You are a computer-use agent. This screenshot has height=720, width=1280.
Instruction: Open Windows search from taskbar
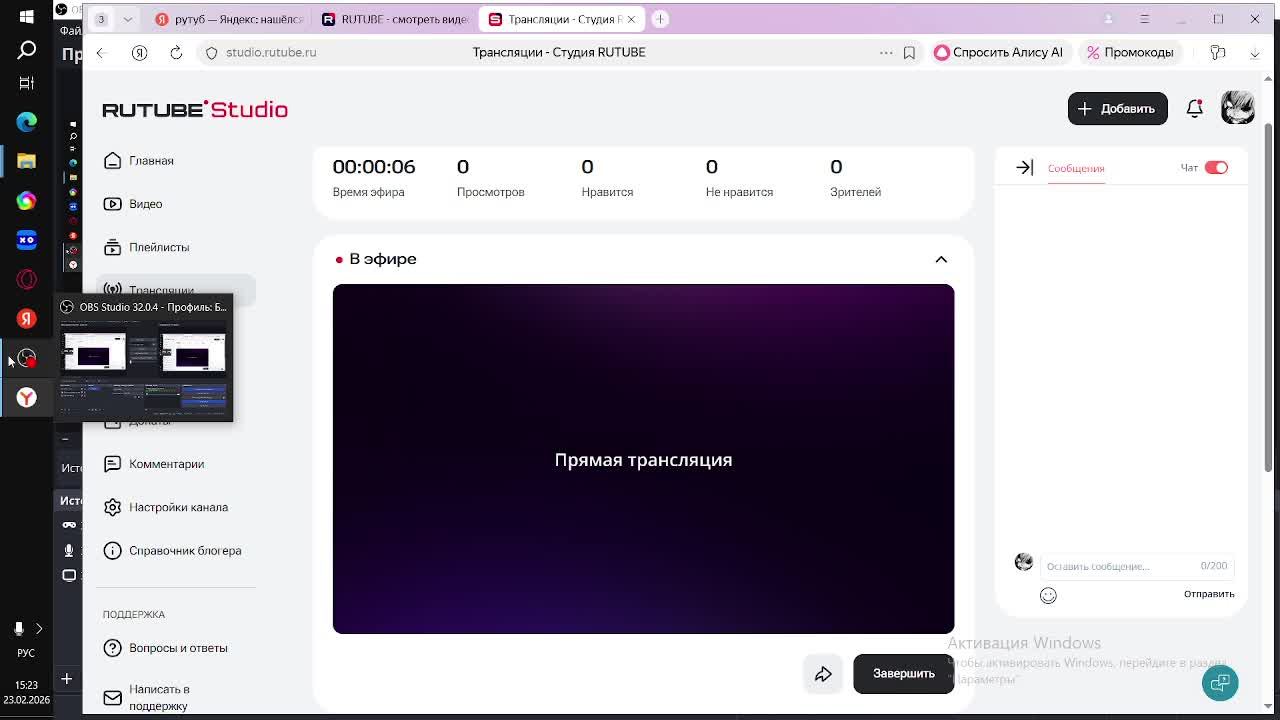(27, 49)
